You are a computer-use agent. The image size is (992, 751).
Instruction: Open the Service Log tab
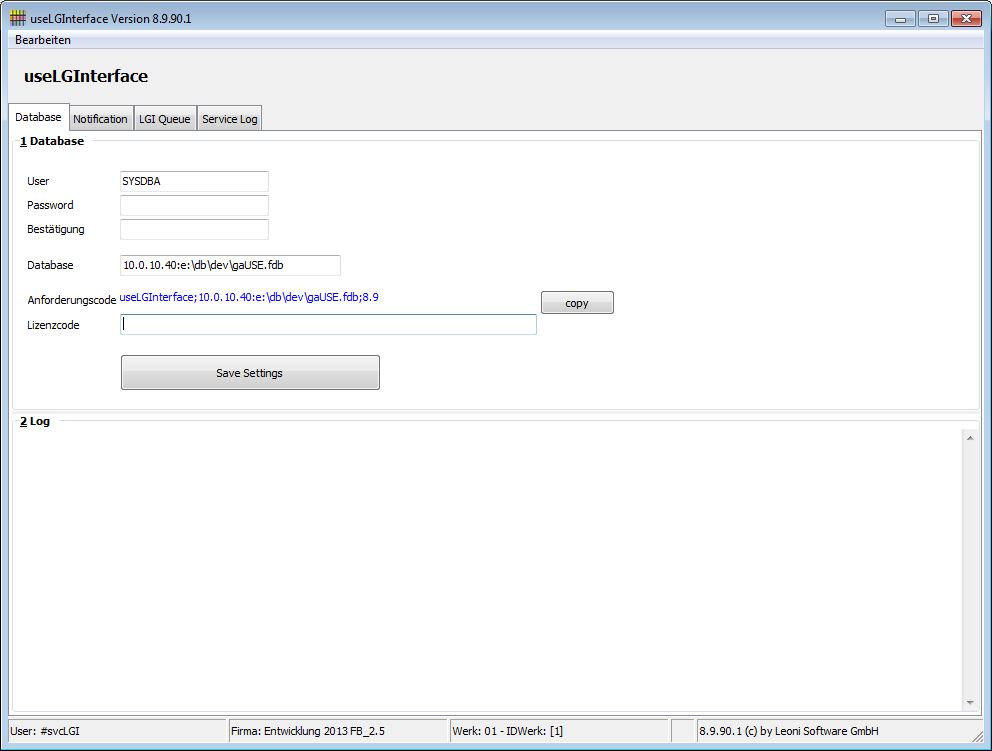point(230,119)
